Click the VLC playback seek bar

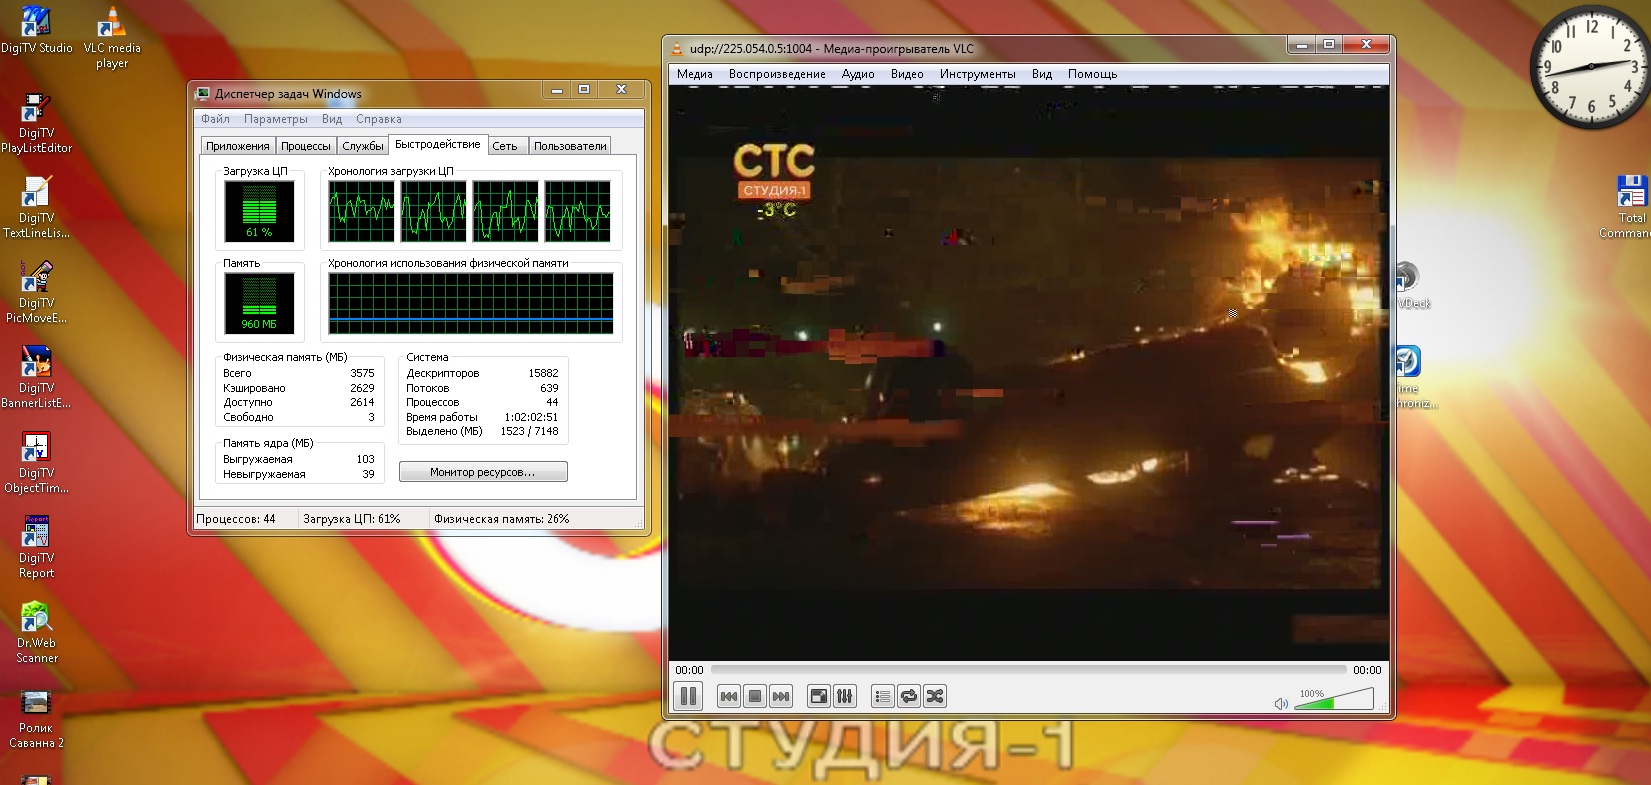[x=1028, y=670]
